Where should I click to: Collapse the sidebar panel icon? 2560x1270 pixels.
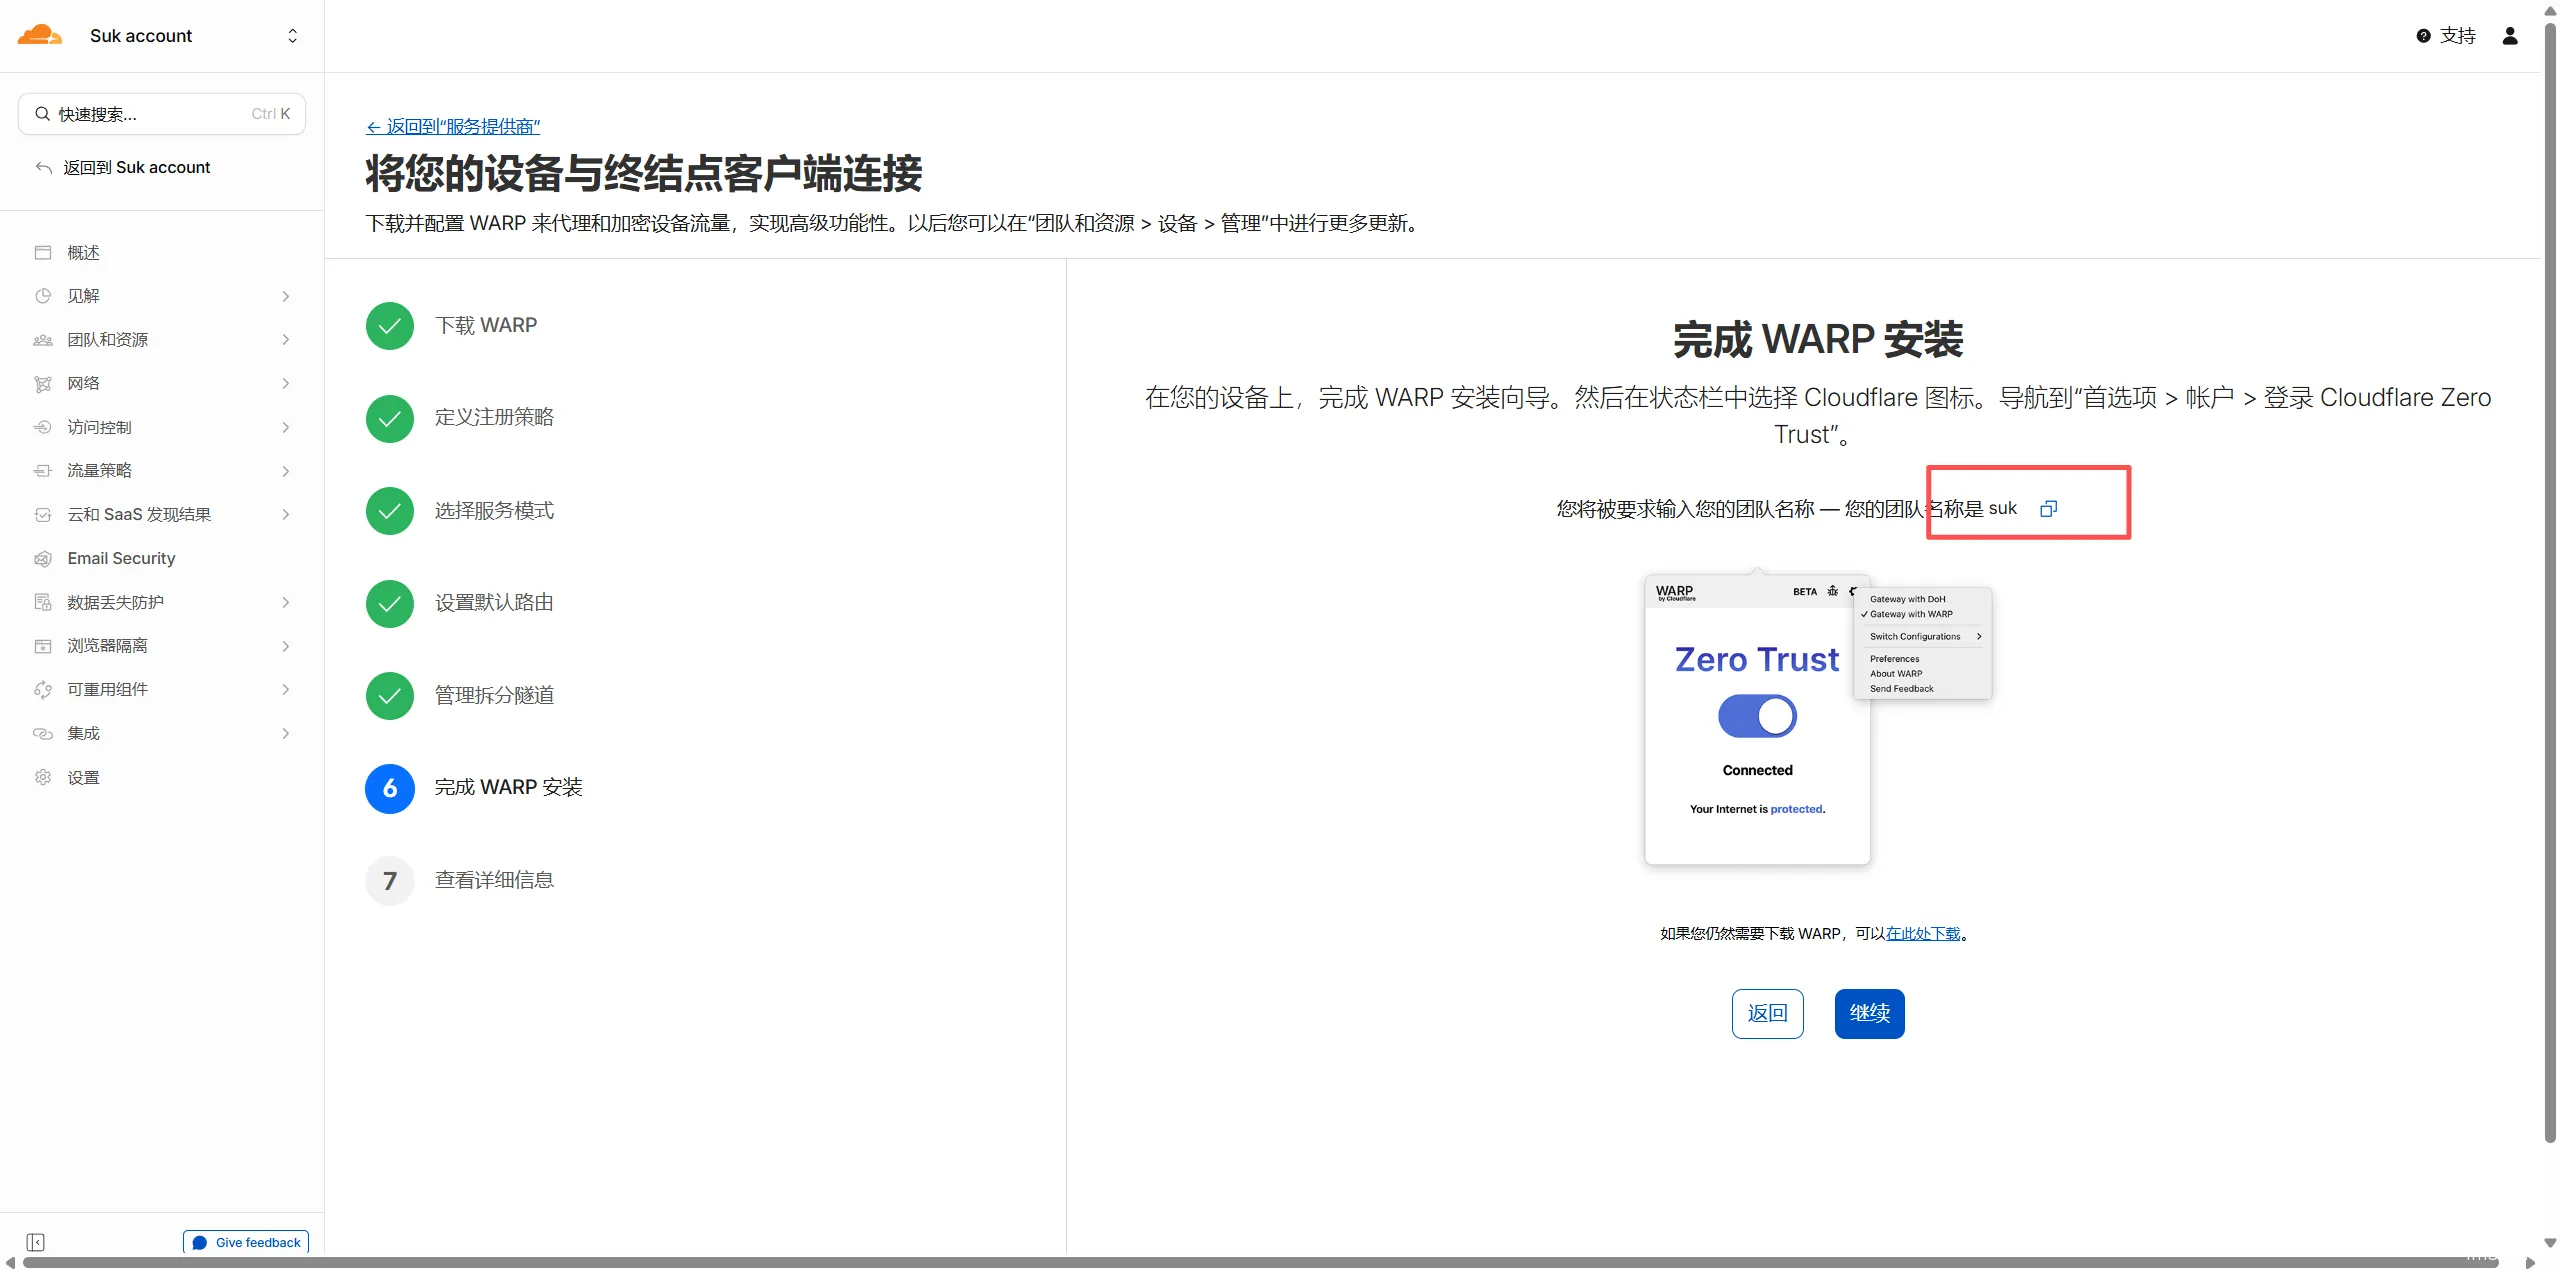tap(36, 1242)
